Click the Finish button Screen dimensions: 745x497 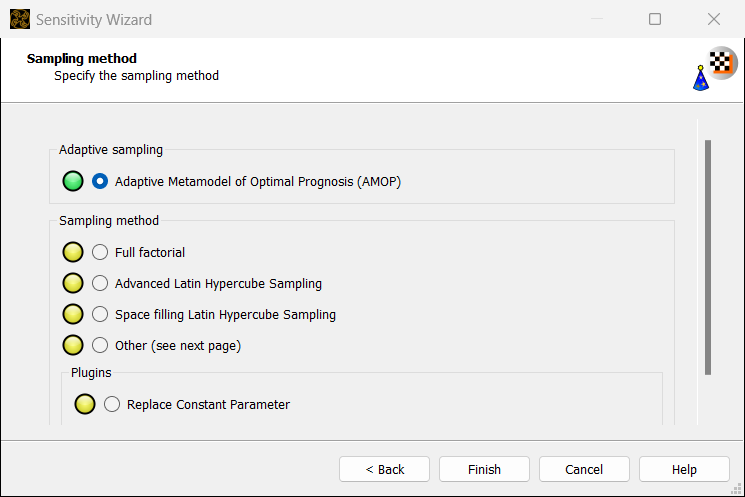[484, 469]
